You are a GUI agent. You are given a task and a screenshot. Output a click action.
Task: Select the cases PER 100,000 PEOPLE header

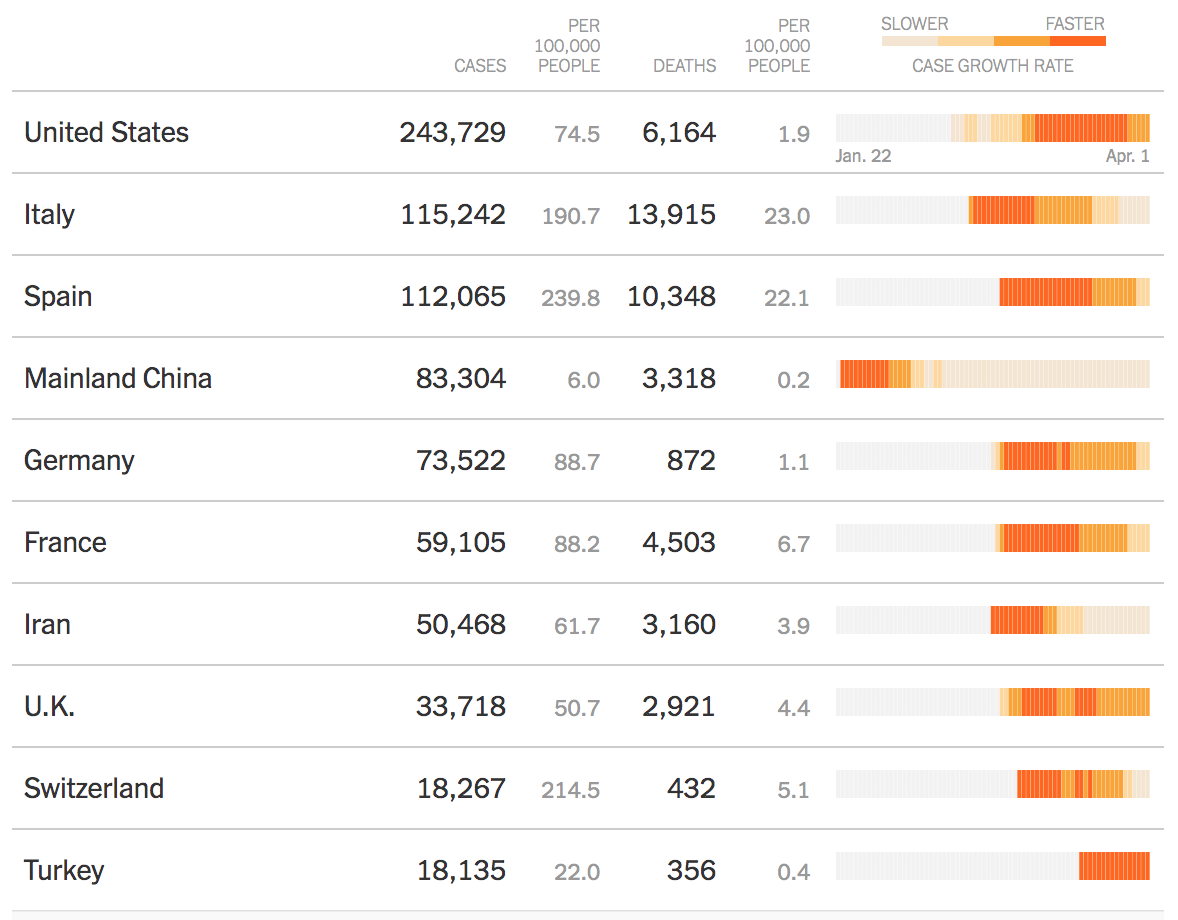pyautogui.click(x=569, y=46)
